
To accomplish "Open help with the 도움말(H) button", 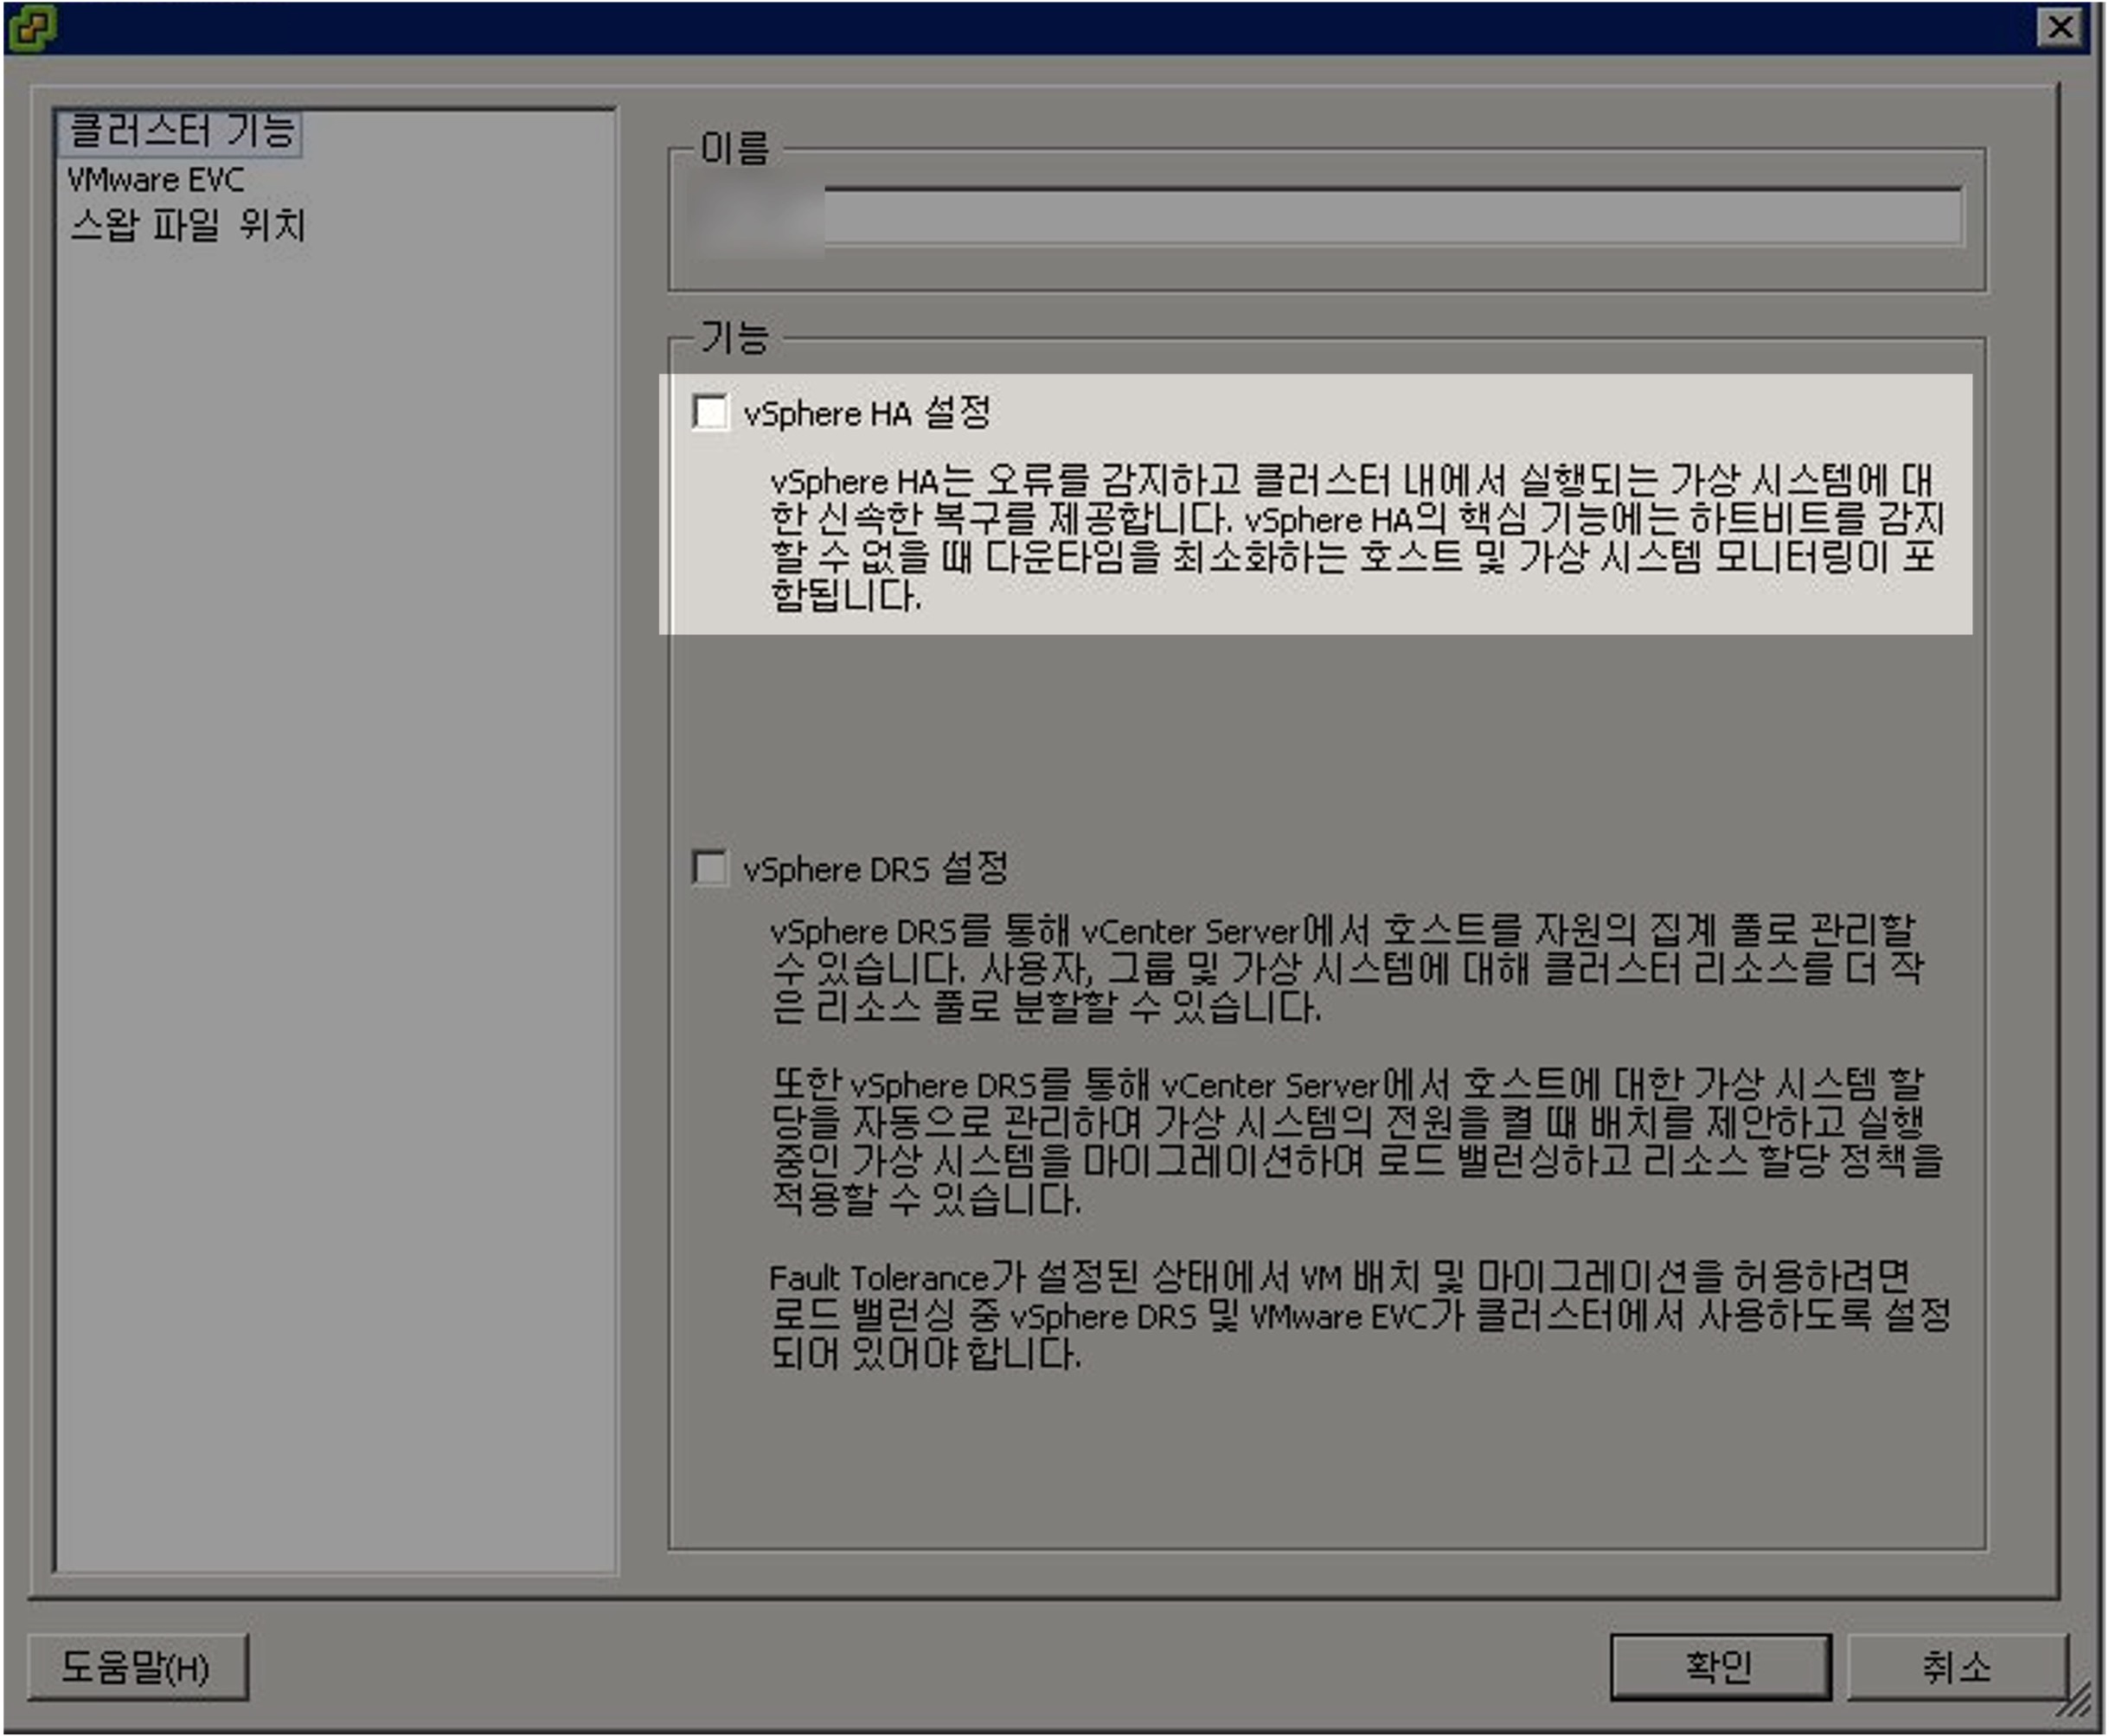I will [137, 1666].
